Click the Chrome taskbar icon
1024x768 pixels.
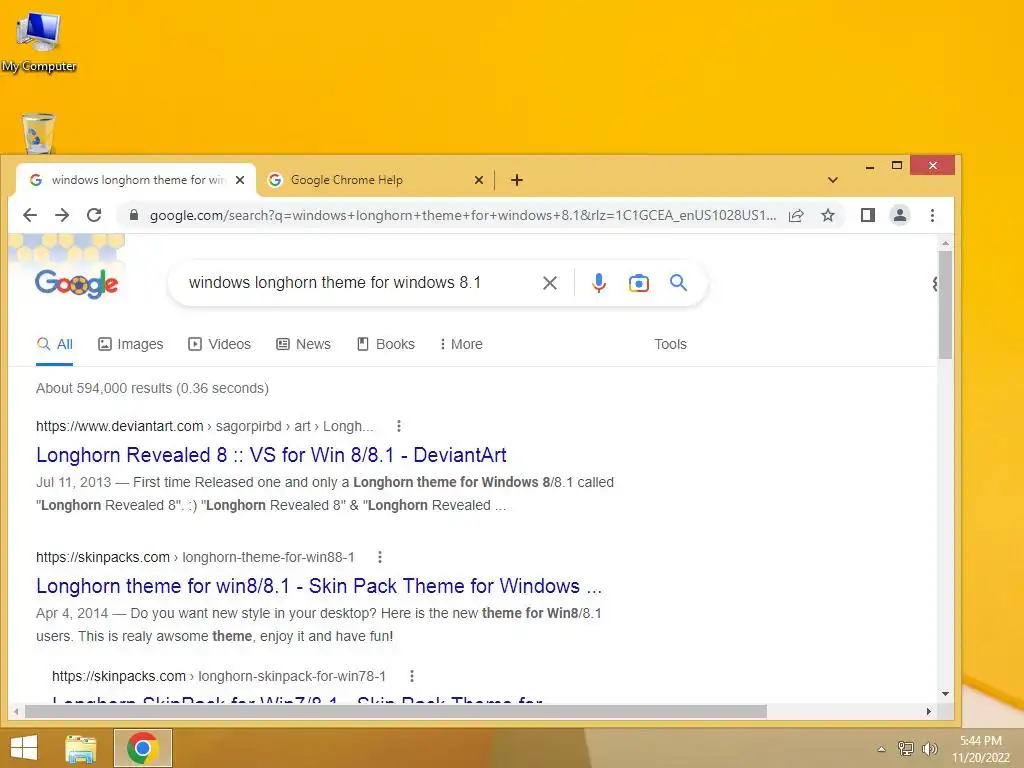pos(143,748)
